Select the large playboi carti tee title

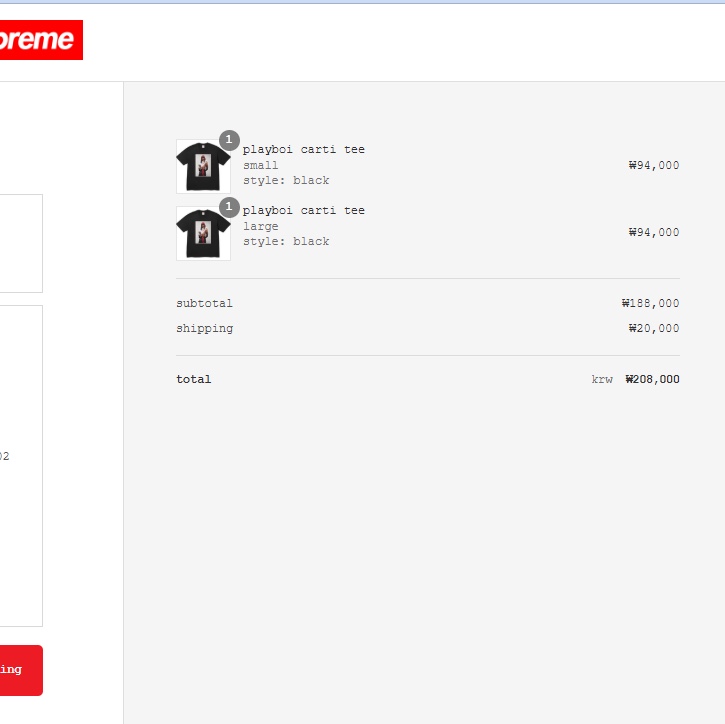(x=304, y=210)
